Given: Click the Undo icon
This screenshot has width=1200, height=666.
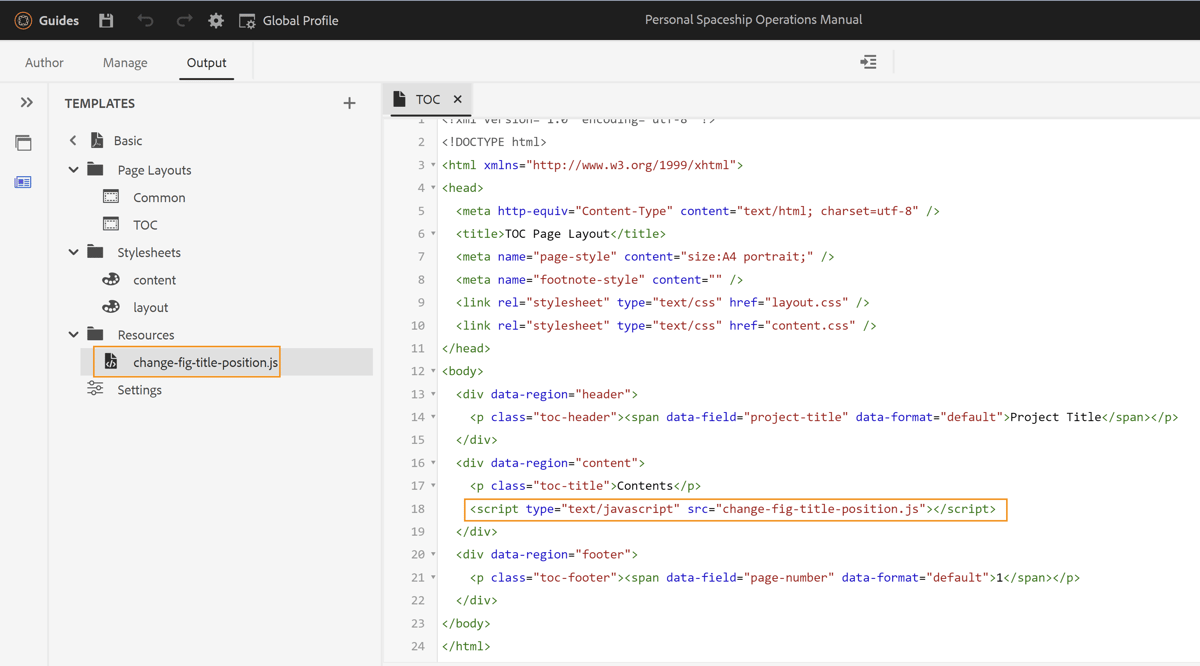Looking at the screenshot, I should tap(145, 20).
